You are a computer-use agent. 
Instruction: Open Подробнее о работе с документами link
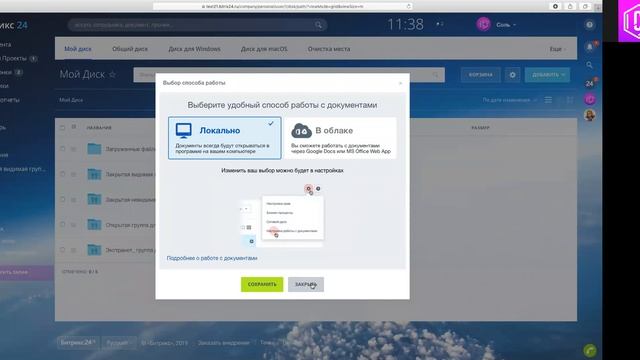[x=212, y=258]
